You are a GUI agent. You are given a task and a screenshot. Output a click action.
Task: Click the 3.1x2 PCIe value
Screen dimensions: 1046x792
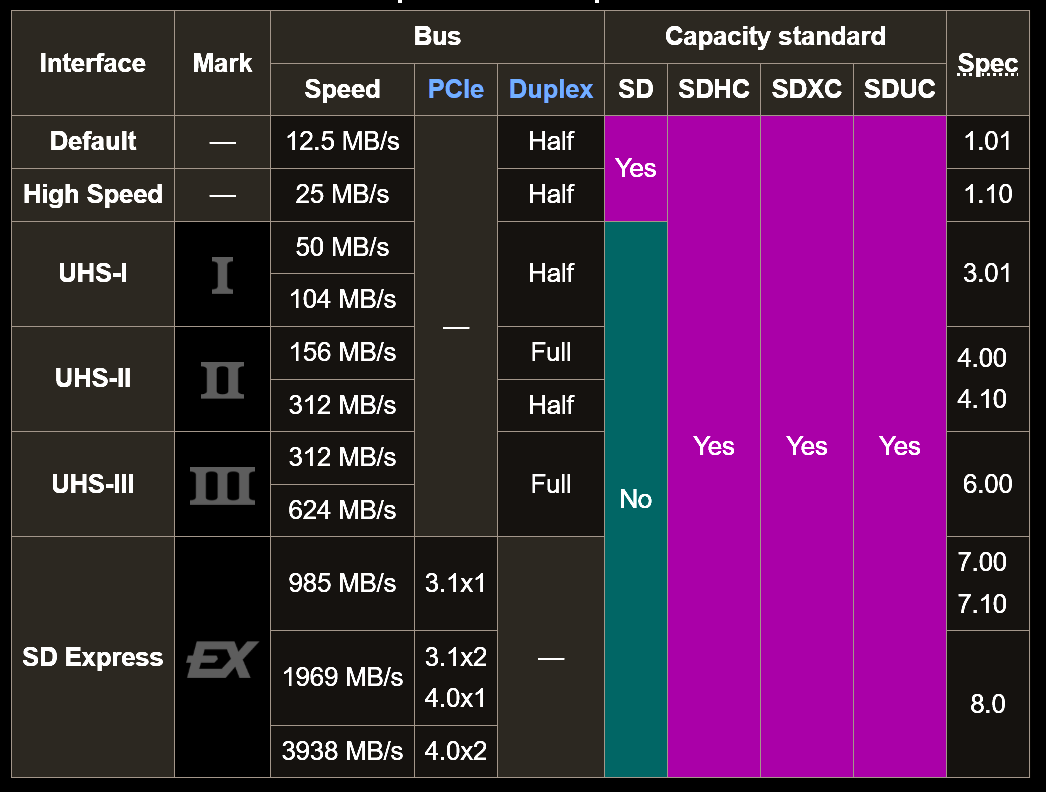click(456, 657)
